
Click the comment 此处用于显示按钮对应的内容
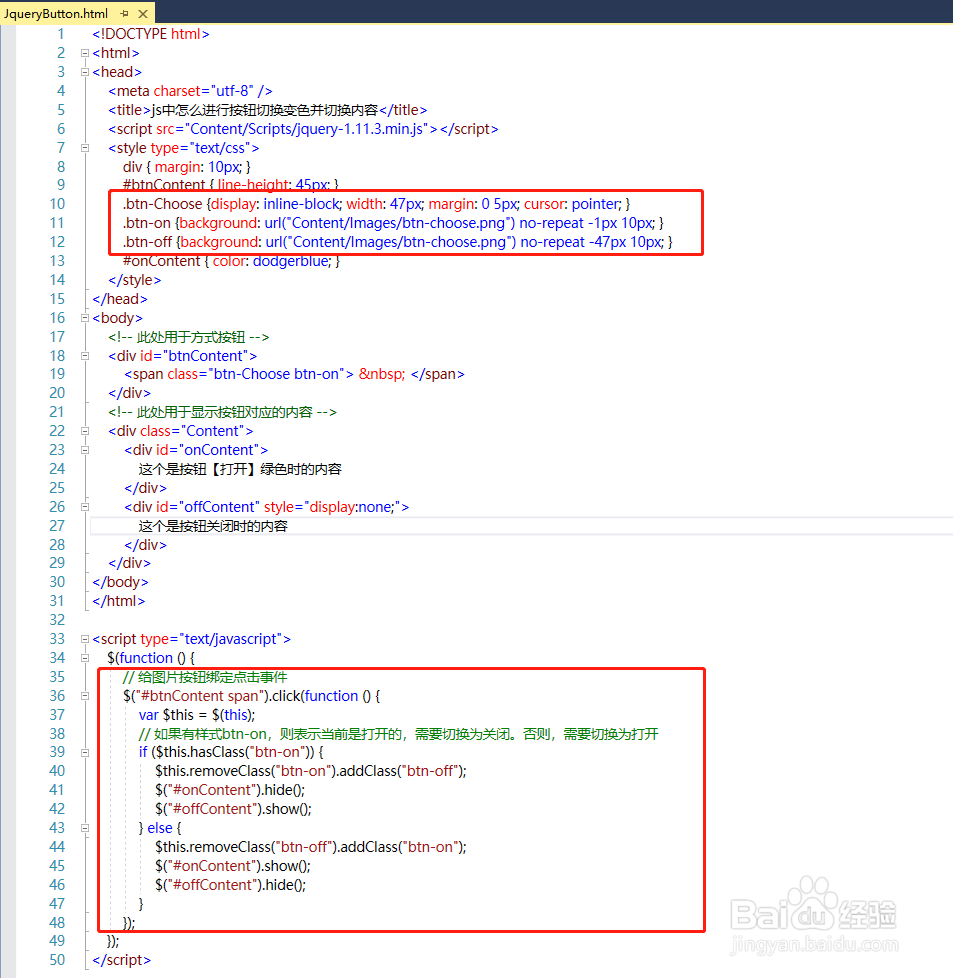223,412
